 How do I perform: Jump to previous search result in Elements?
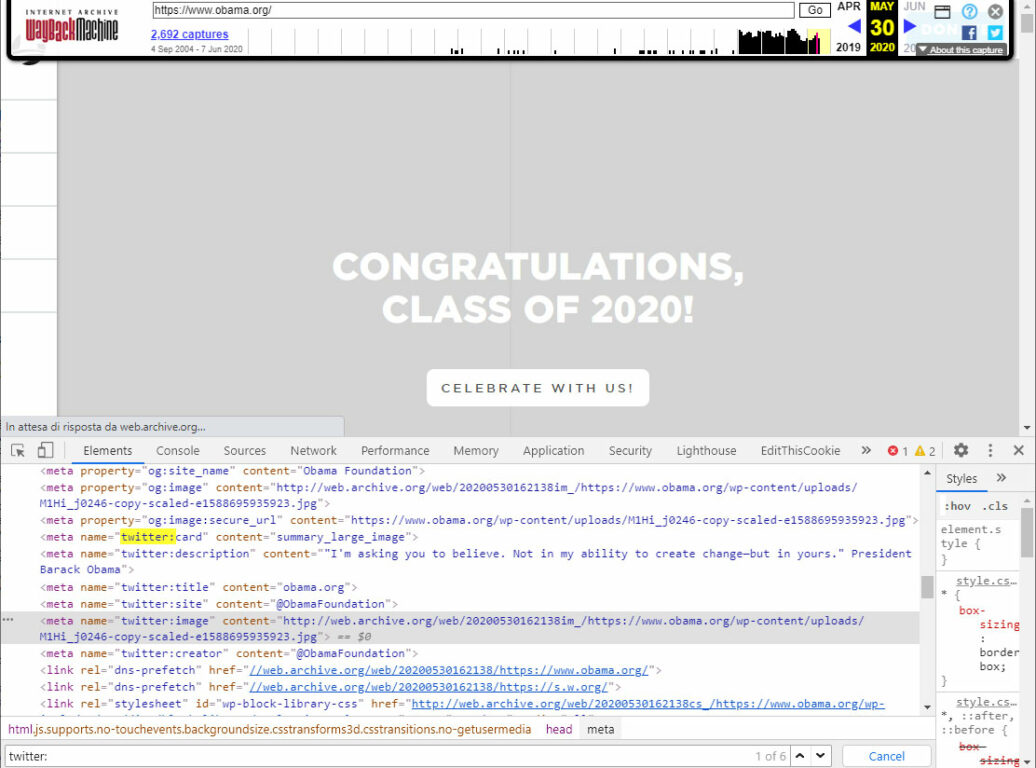pos(800,755)
